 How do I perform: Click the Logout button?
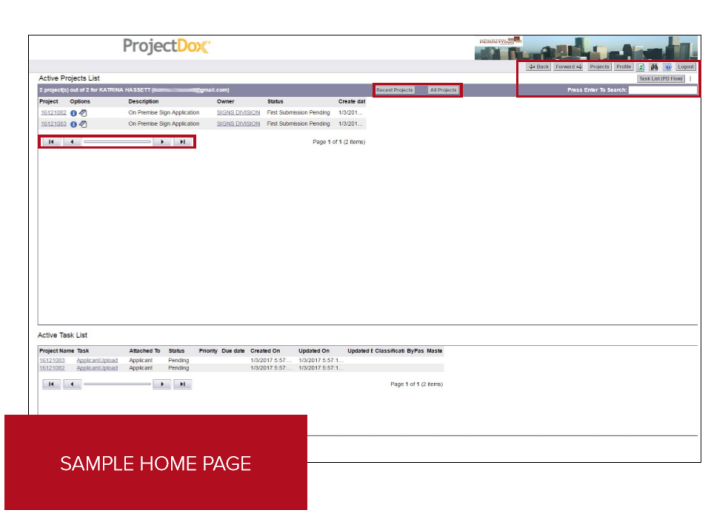(685, 67)
